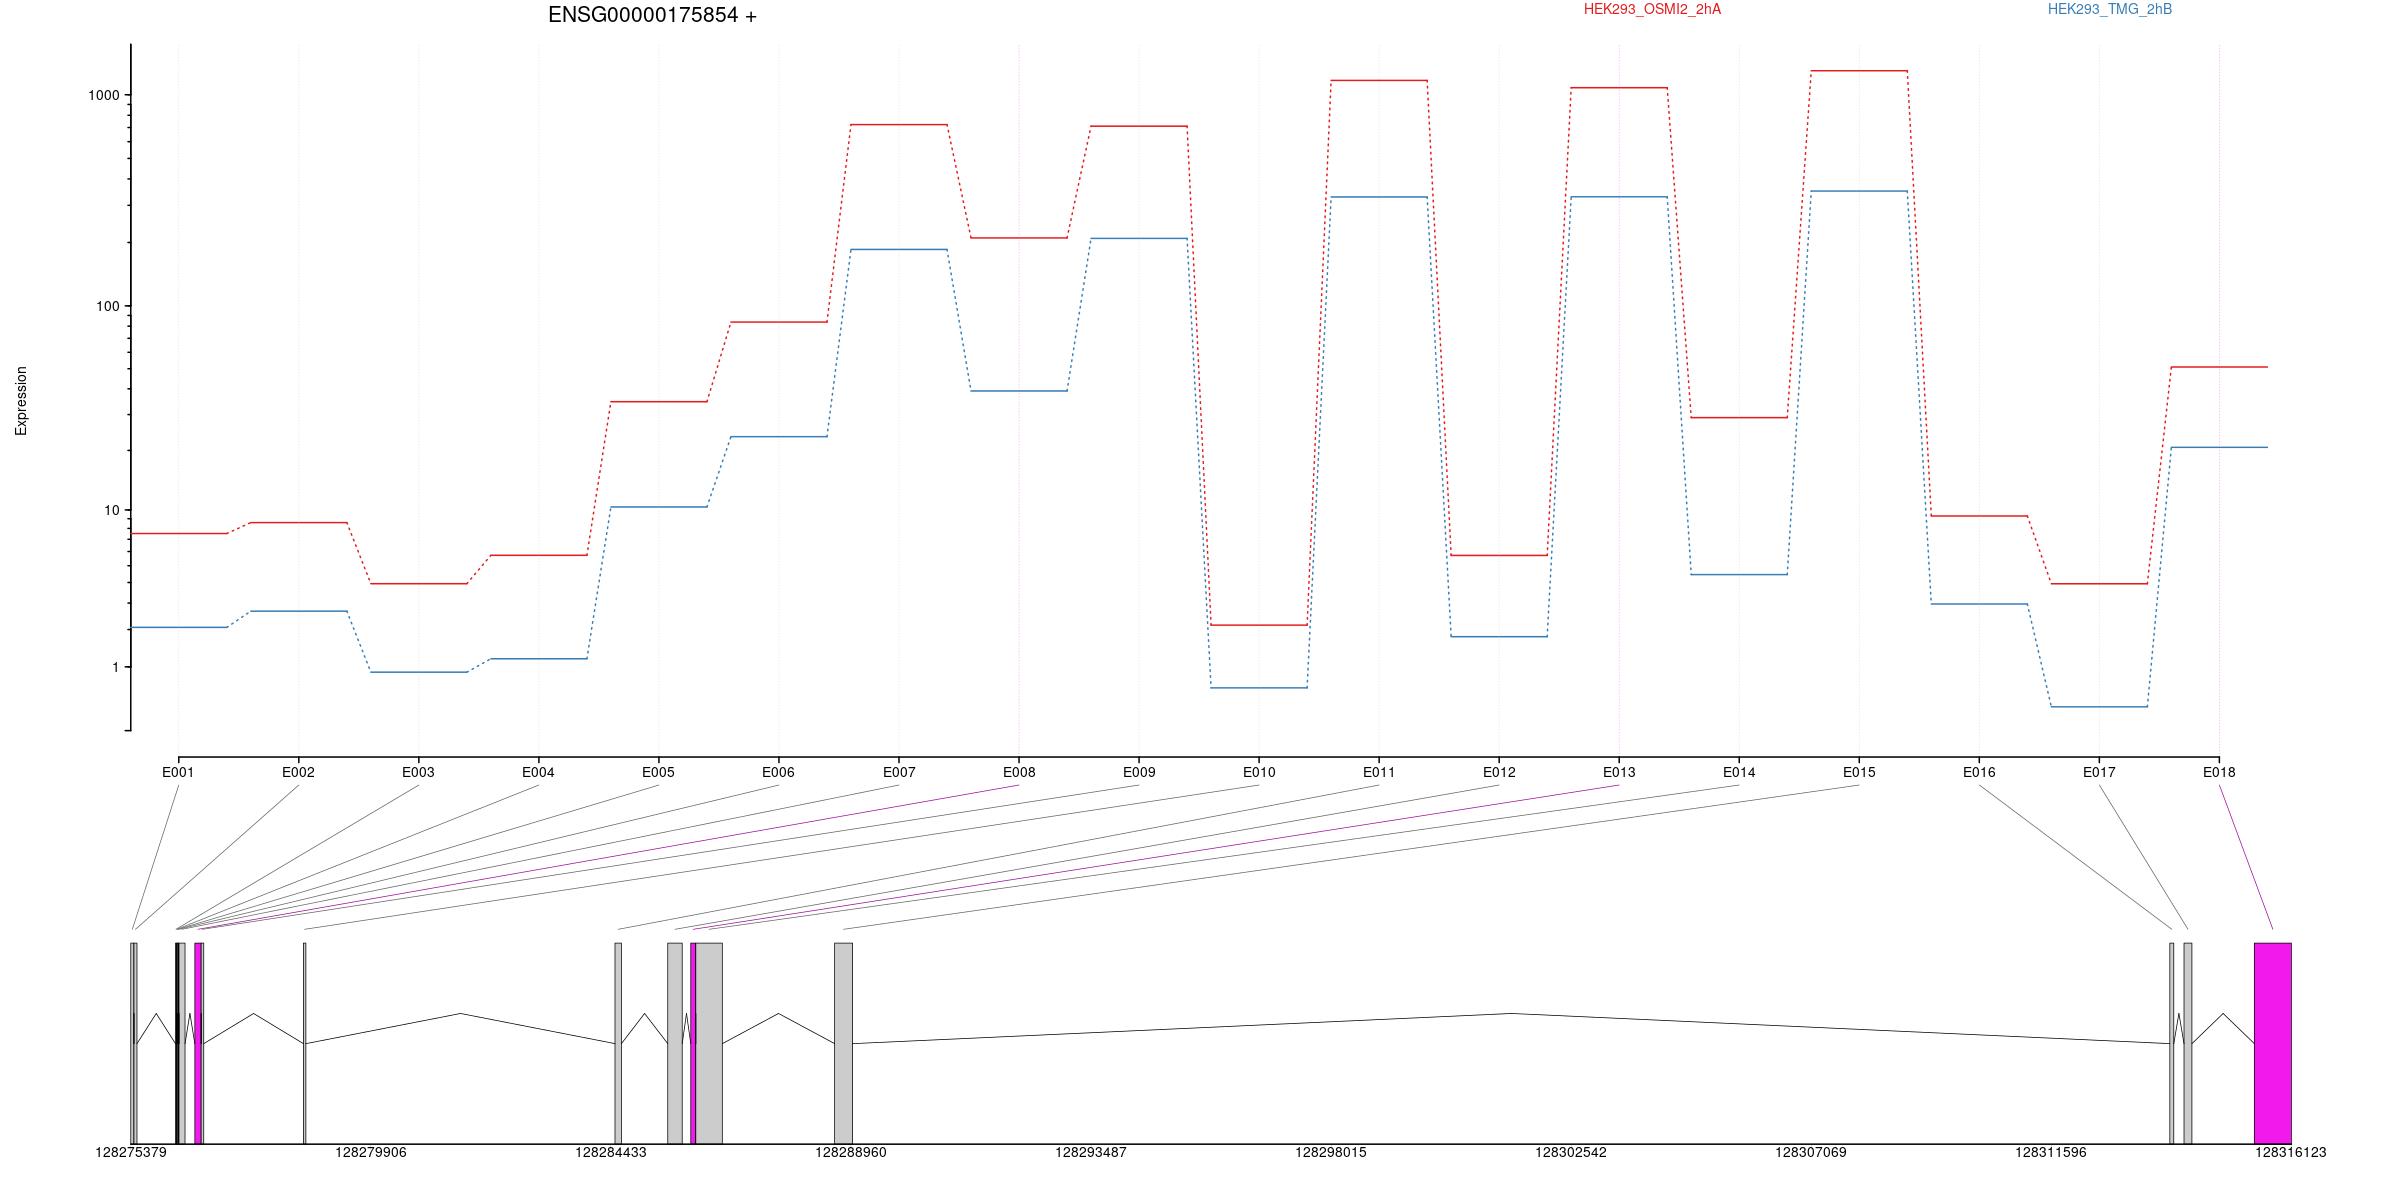Click the Expression y-axis label
Screen dimensions: 2400x1200
point(21,400)
